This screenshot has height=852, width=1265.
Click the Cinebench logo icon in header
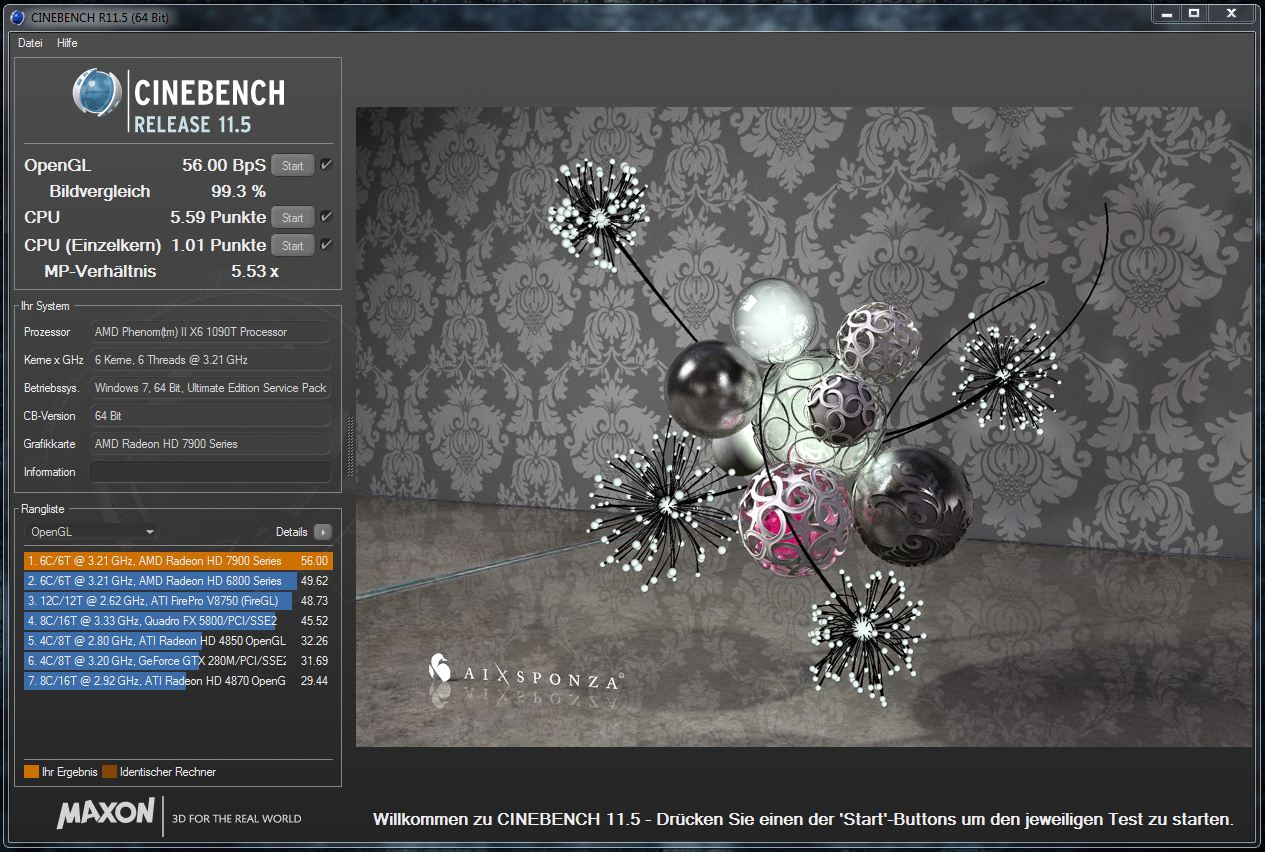[x=98, y=93]
